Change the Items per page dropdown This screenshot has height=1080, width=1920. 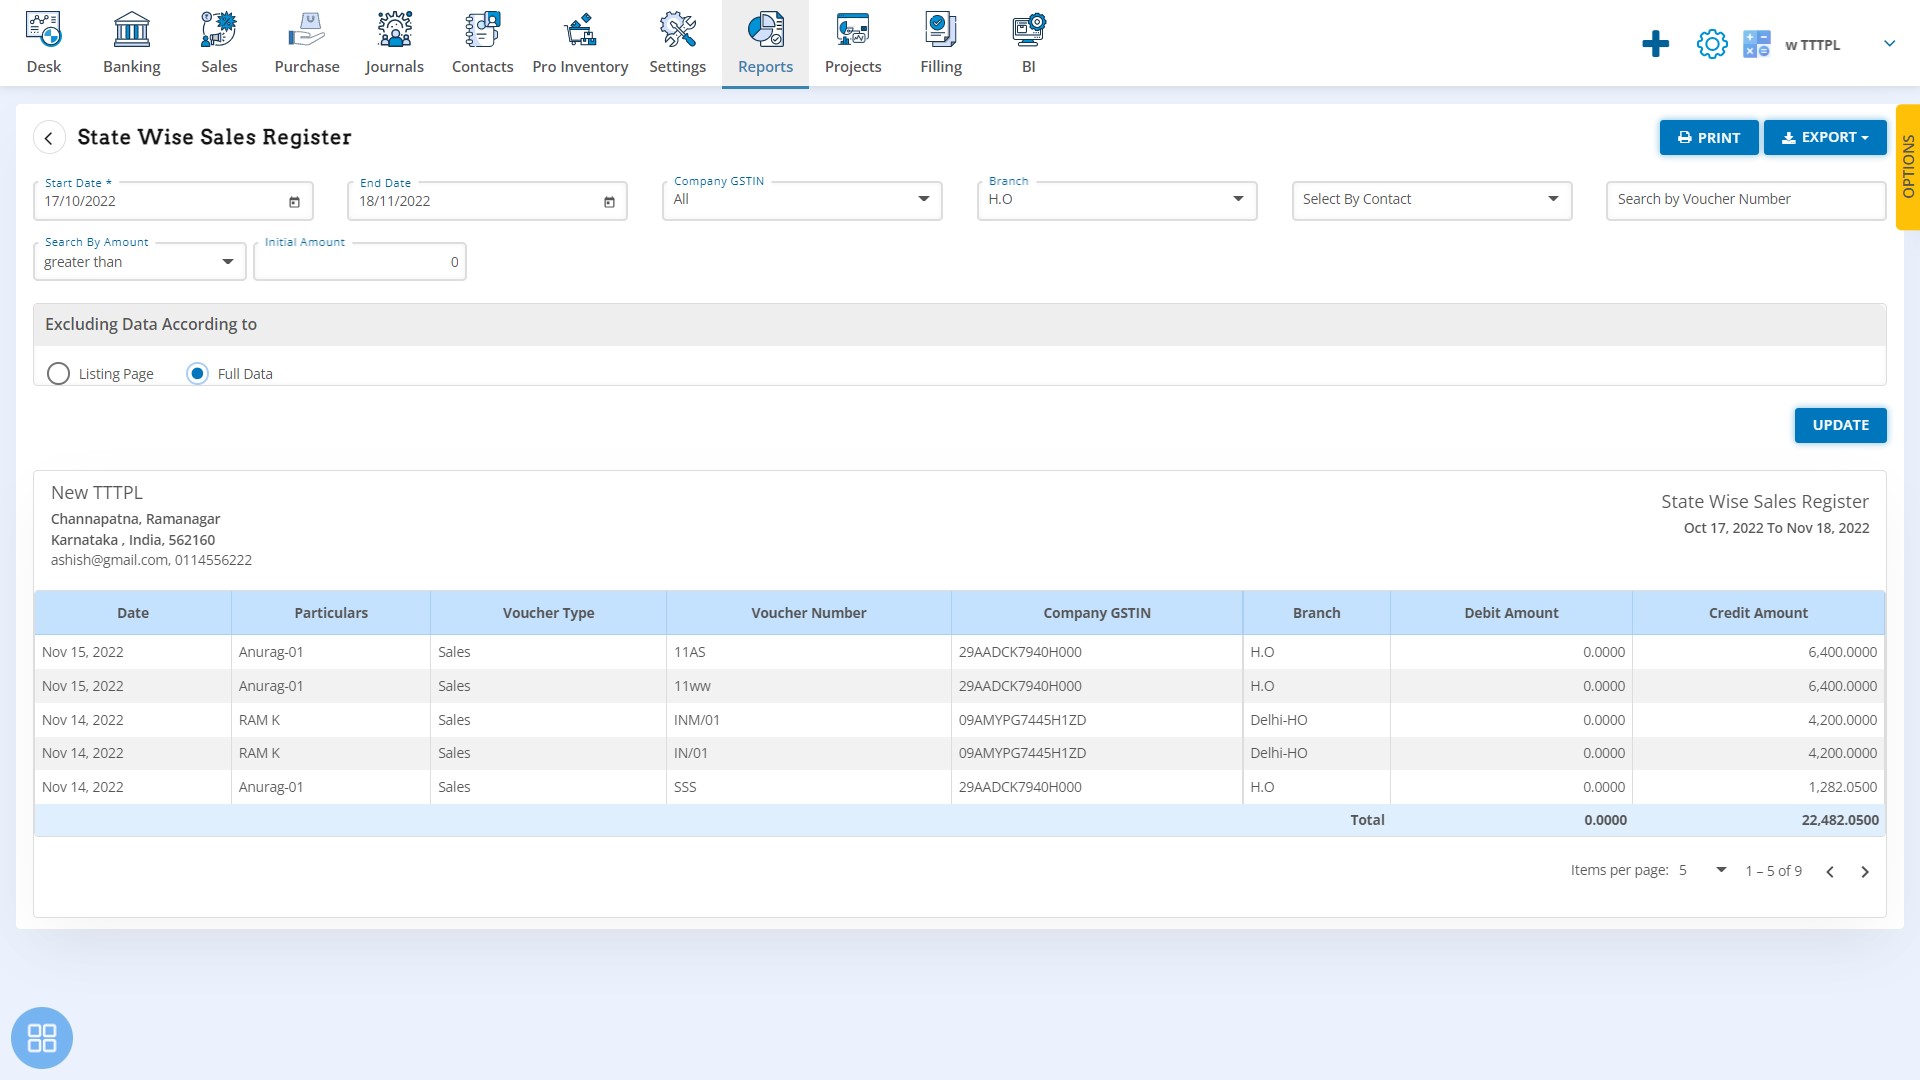pyautogui.click(x=1703, y=870)
